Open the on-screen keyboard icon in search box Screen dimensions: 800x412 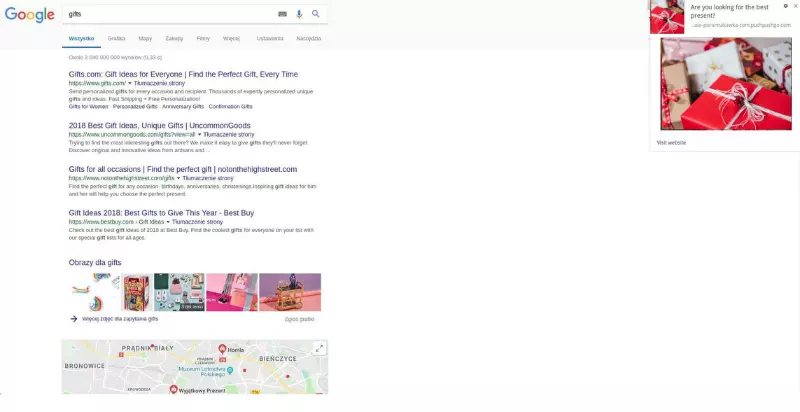(x=282, y=14)
